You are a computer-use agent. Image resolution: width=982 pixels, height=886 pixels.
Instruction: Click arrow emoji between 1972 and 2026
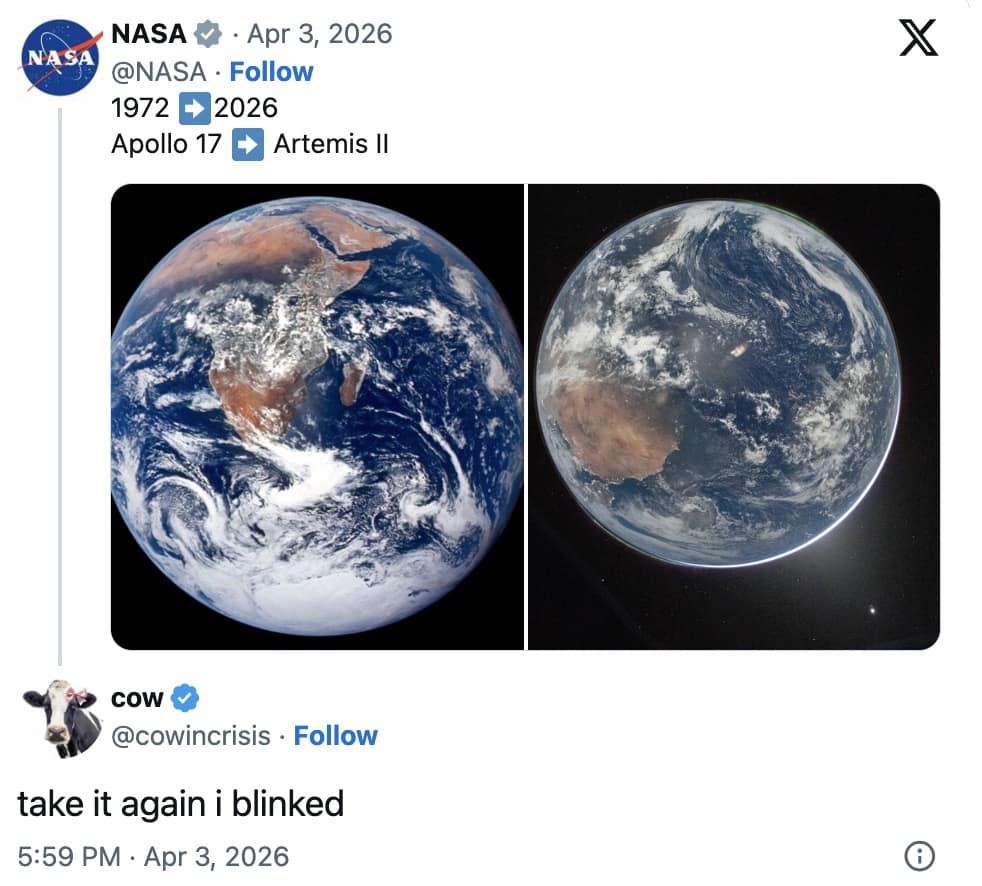click(x=191, y=107)
